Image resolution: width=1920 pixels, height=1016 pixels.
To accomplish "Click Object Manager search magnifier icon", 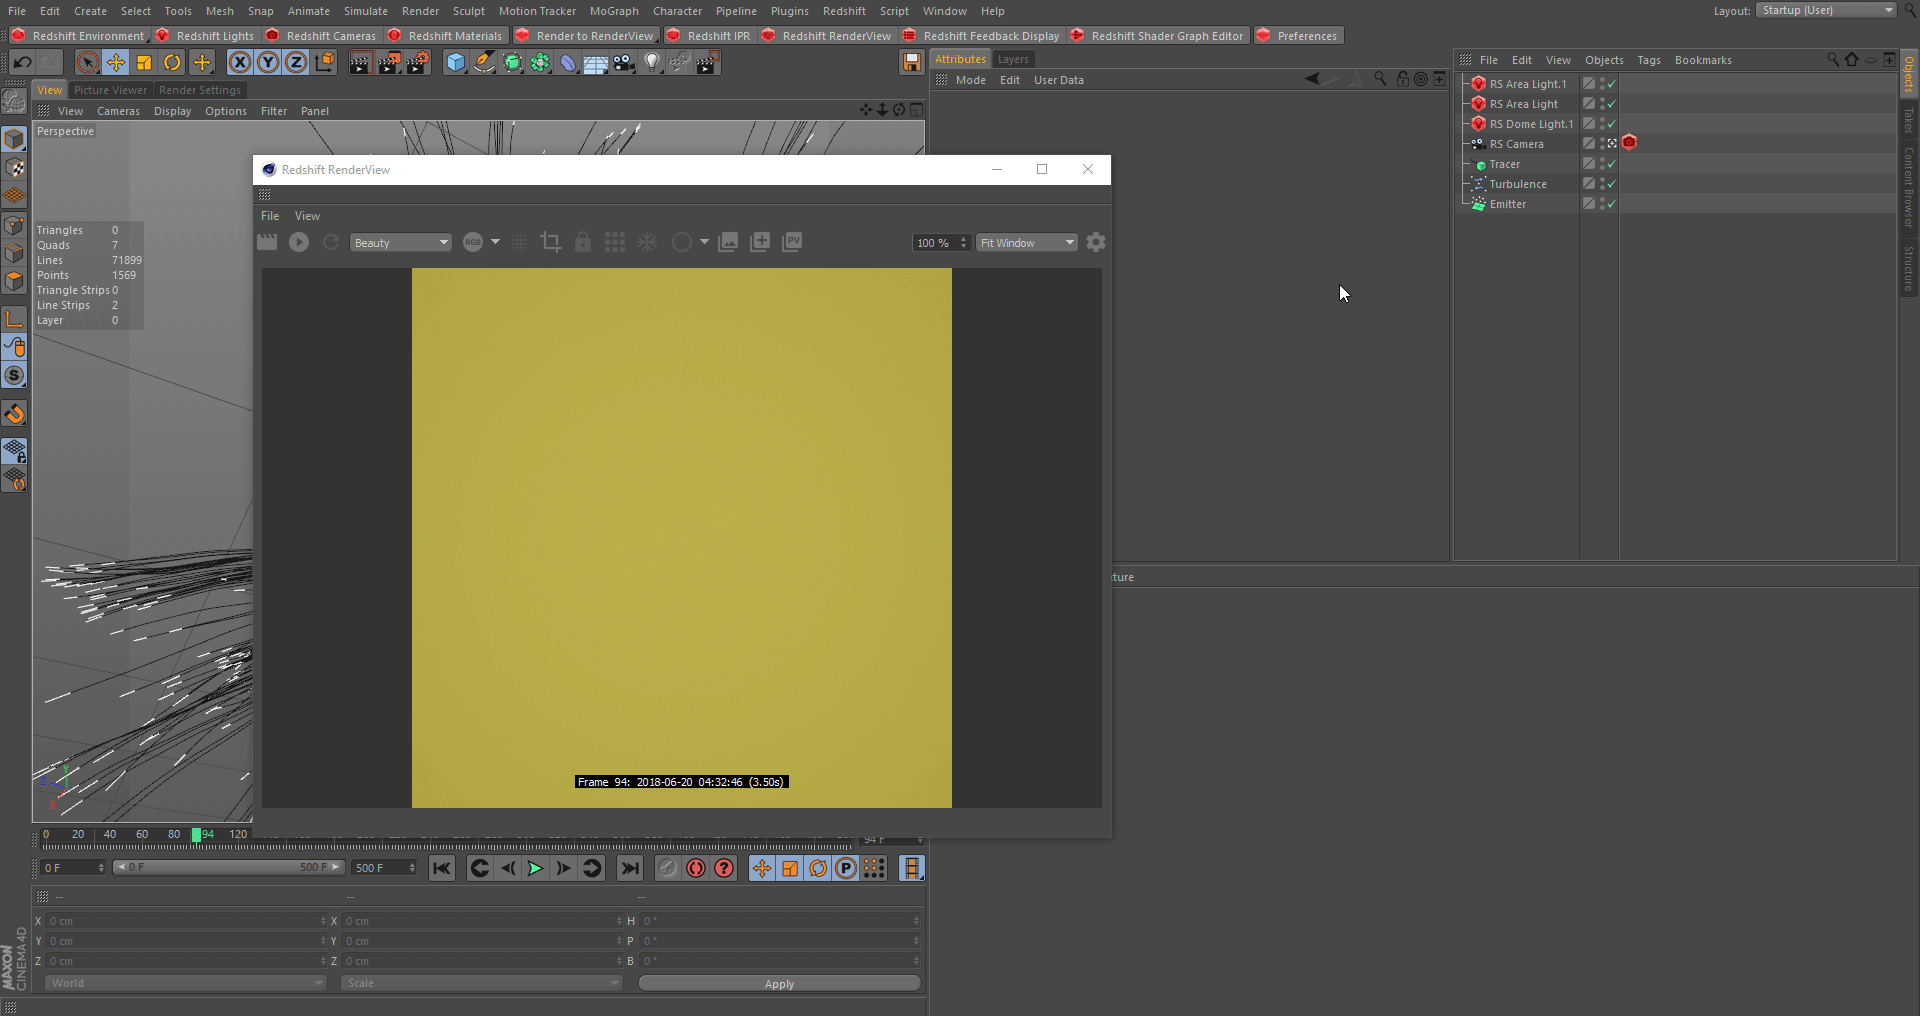I will 1832,60.
